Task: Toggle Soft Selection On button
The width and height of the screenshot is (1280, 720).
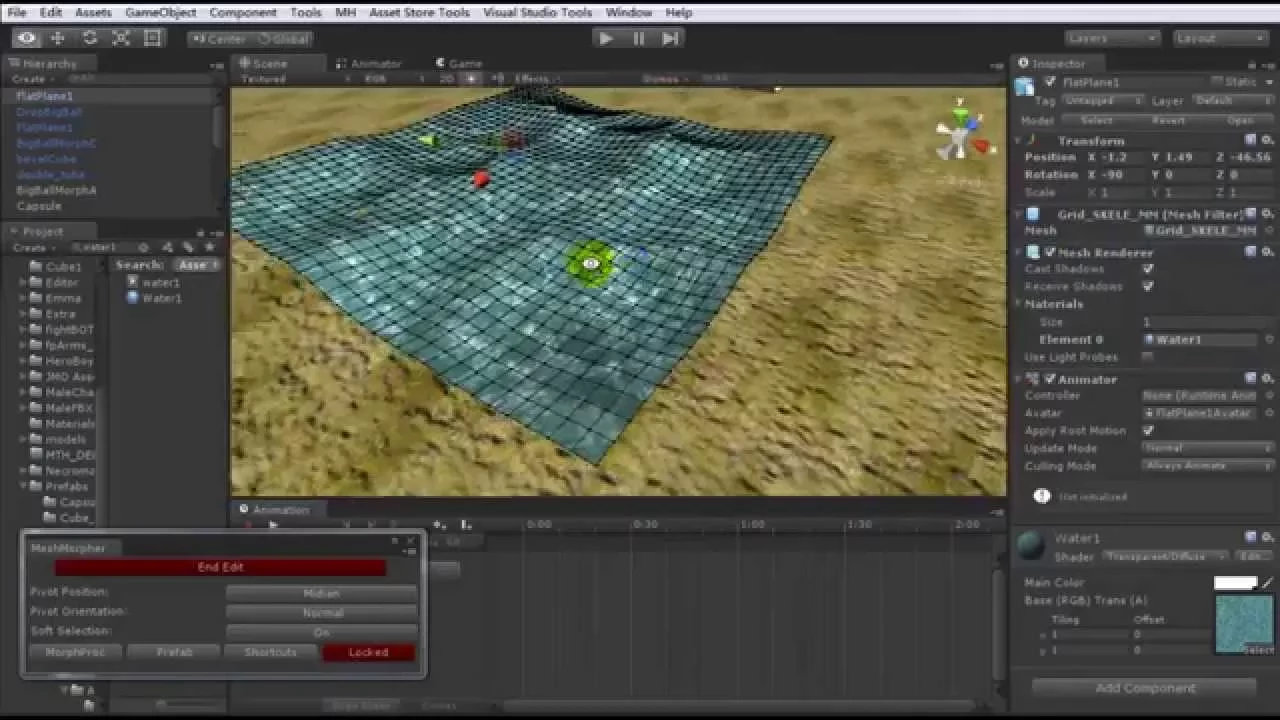Action: pos(321,632)
